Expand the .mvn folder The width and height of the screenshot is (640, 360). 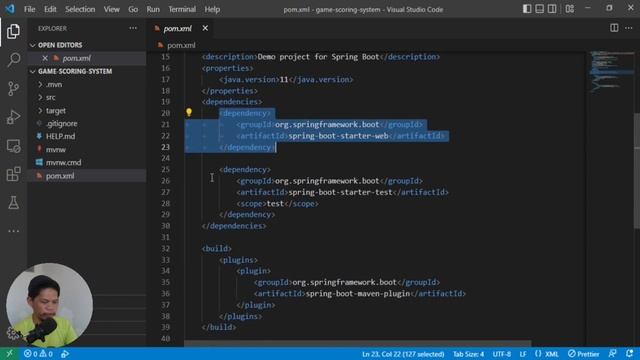click(x=54, y=84)
